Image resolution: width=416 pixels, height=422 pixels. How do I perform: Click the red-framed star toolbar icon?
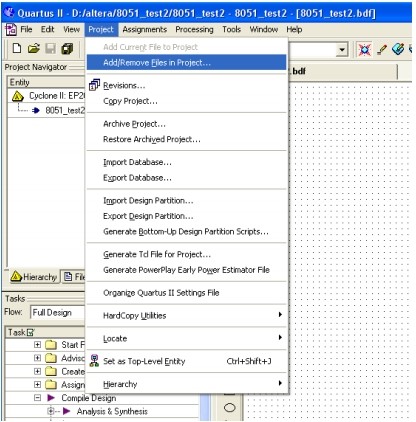coord(364,50)
